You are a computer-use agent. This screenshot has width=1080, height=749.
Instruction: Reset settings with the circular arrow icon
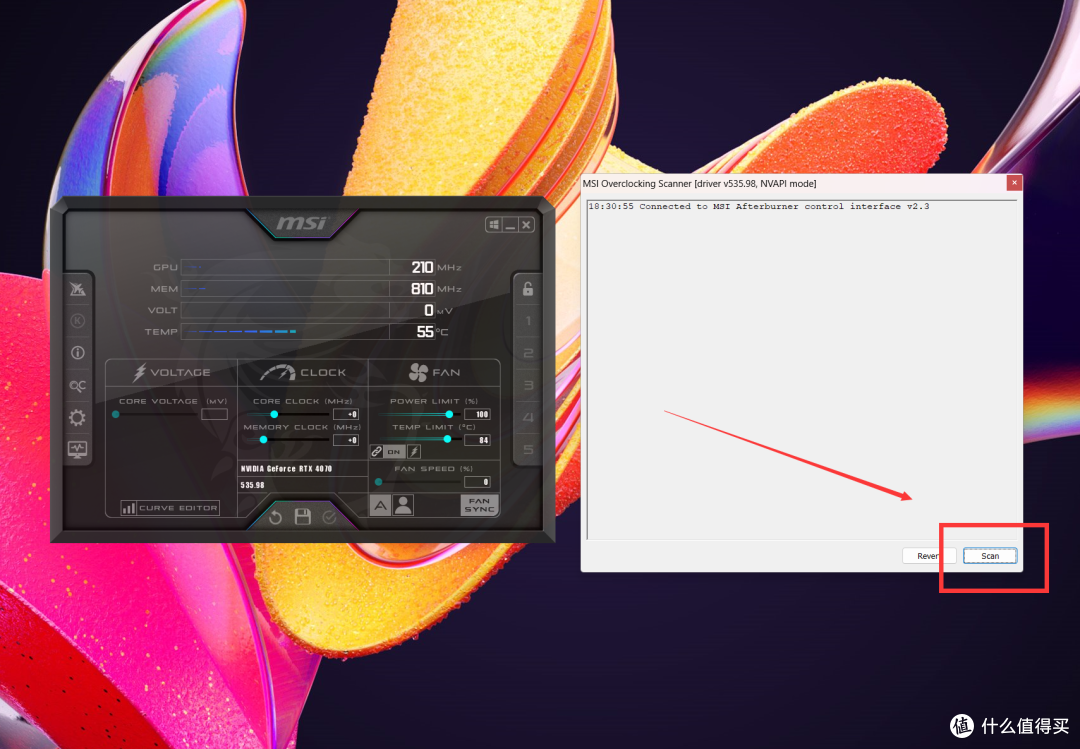pyautogui.click(x=275, y=517)
